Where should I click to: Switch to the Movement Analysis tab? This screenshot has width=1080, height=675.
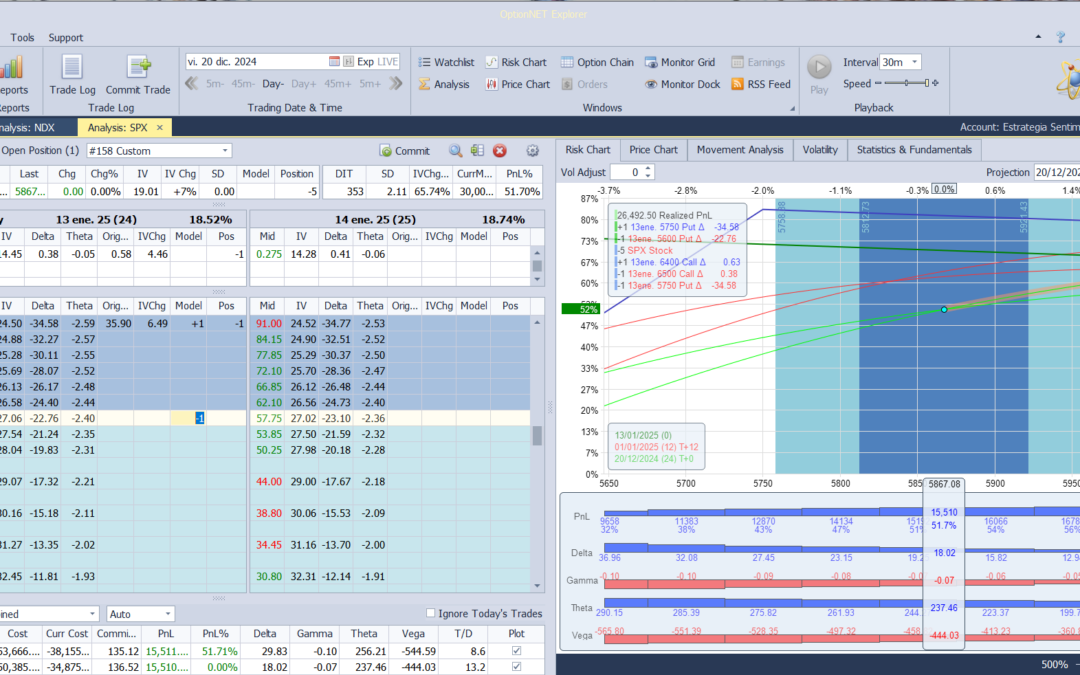pyautogui.click(x=740, y=149)
